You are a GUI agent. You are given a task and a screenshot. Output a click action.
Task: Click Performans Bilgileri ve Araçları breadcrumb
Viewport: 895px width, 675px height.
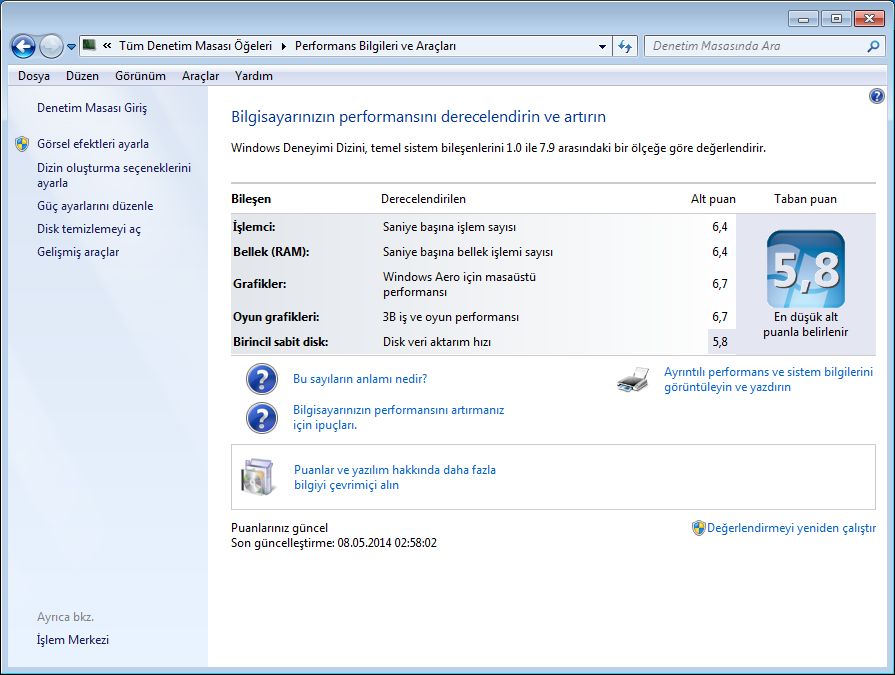coord(375,46)
